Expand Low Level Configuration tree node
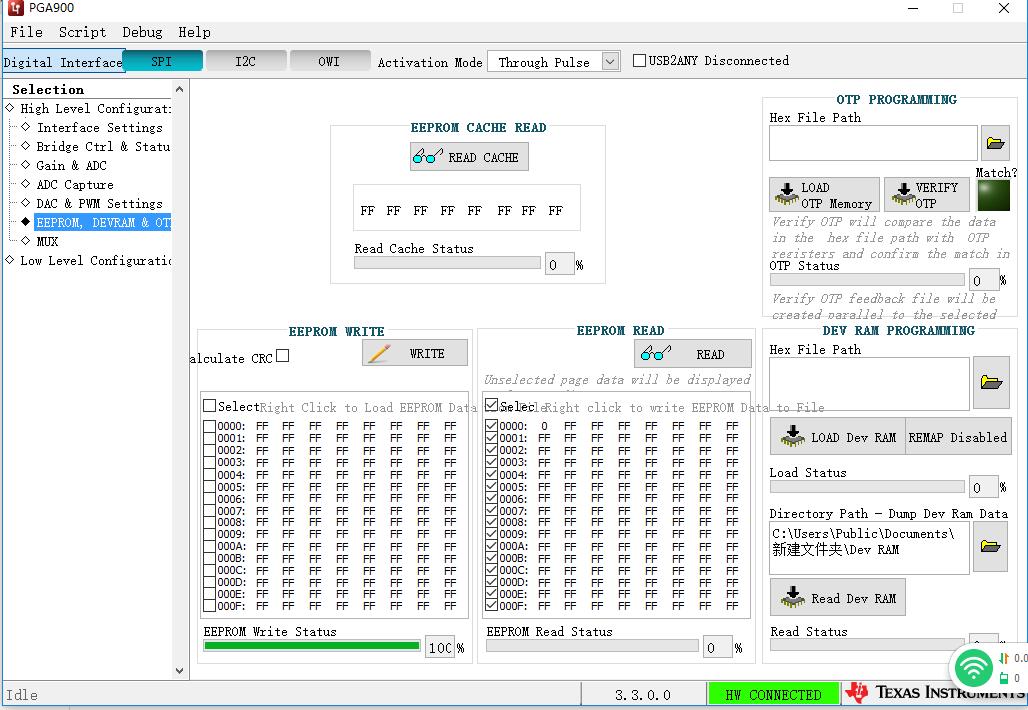The image size is (1028, 710). coord(10,260)
